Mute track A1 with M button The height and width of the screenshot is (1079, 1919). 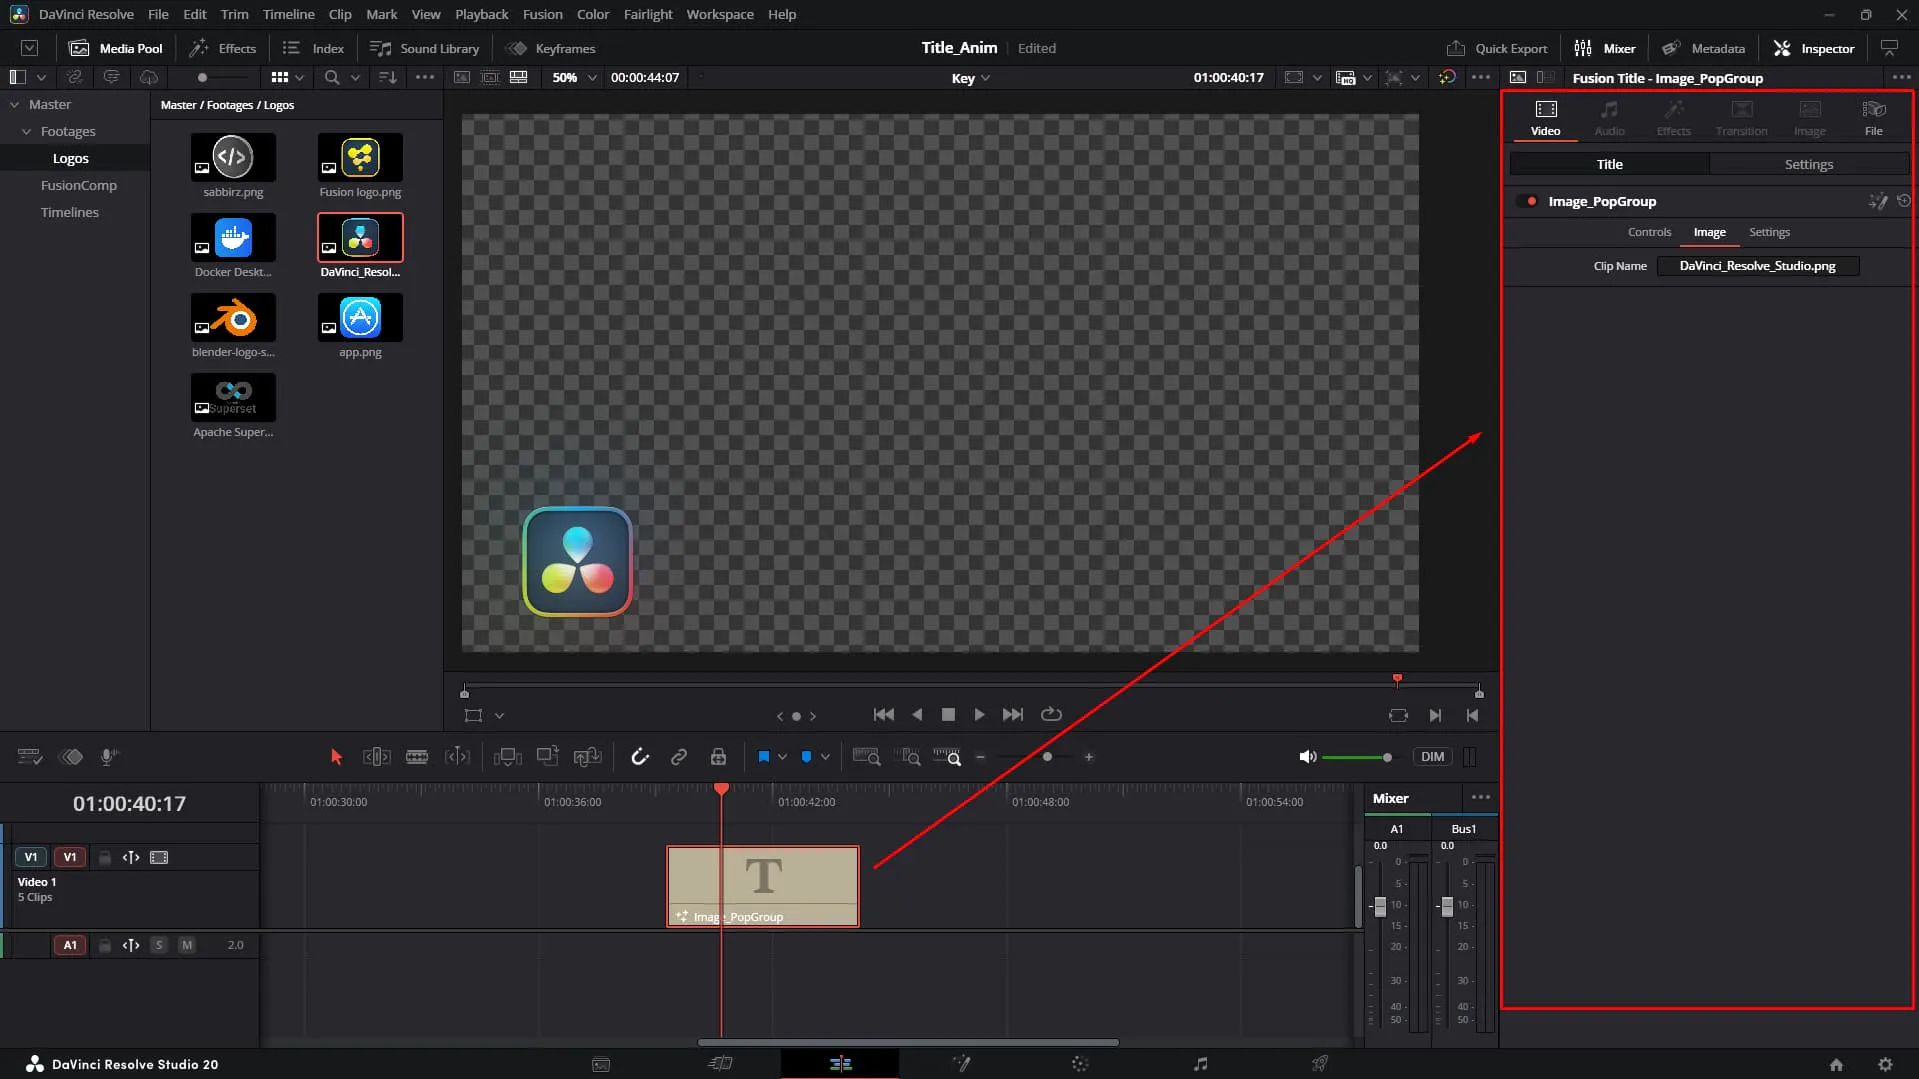click(x=186, y=945)
